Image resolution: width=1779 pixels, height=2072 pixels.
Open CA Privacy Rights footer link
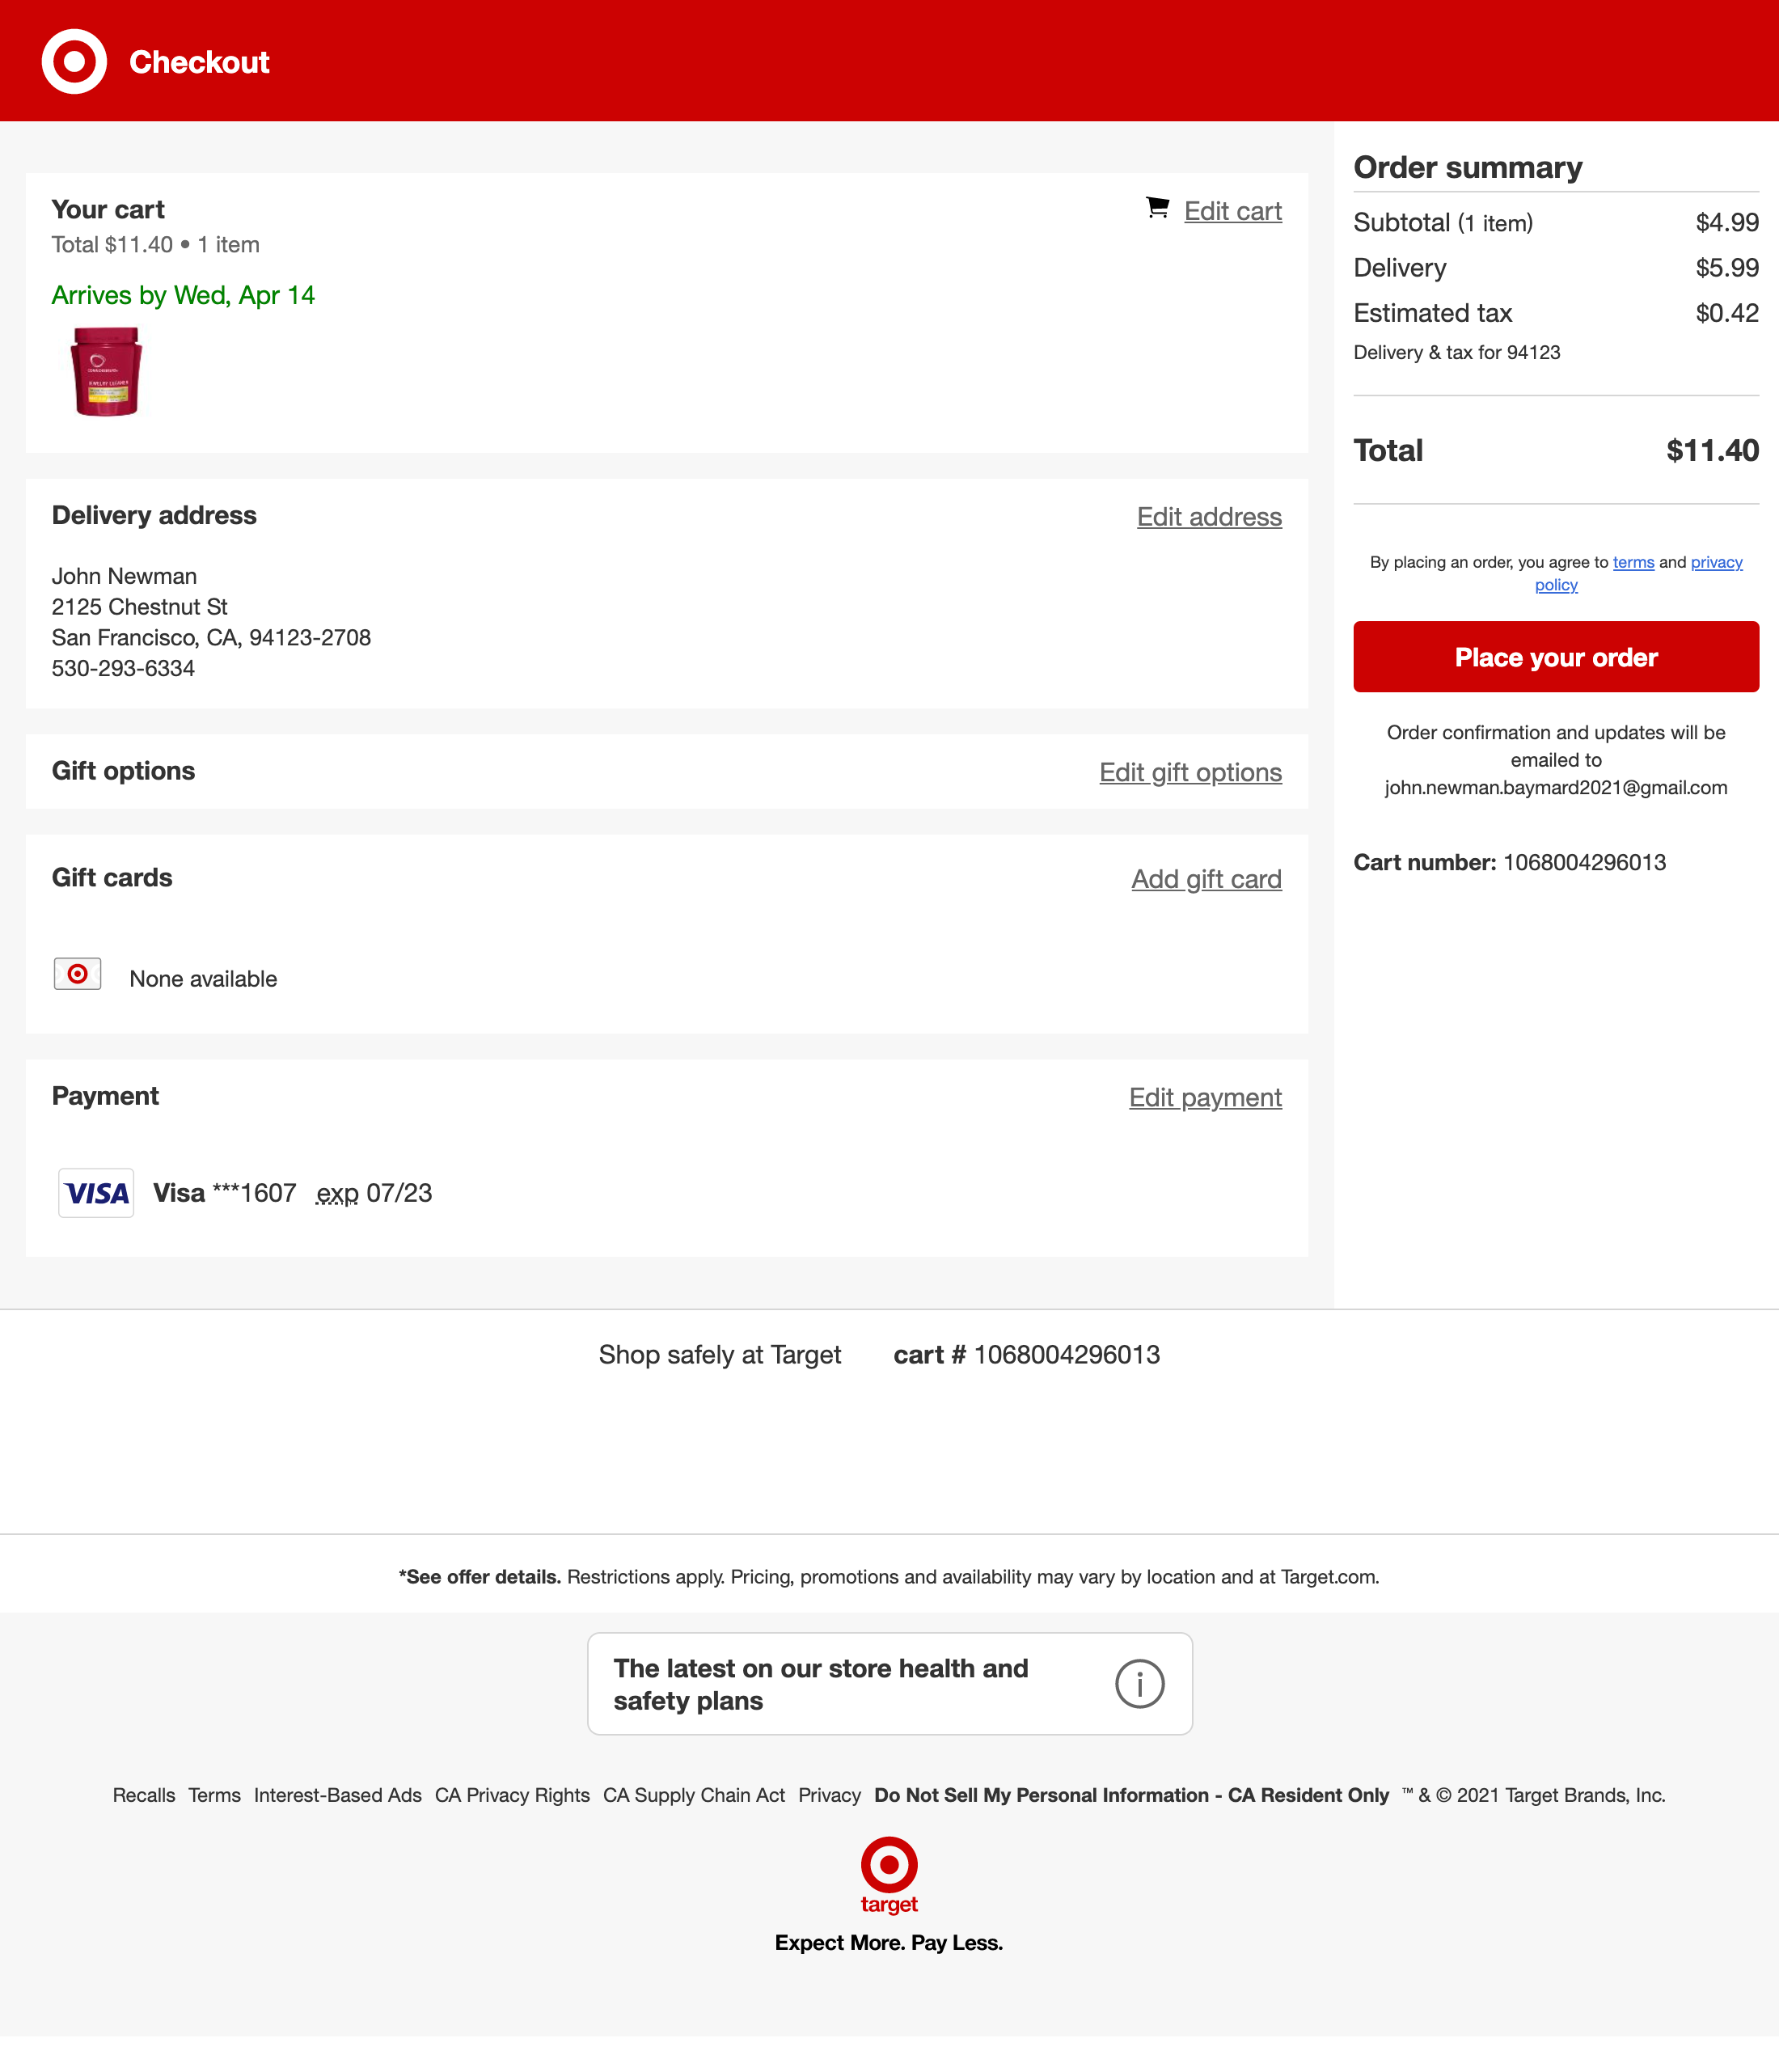coord(512,1795)
